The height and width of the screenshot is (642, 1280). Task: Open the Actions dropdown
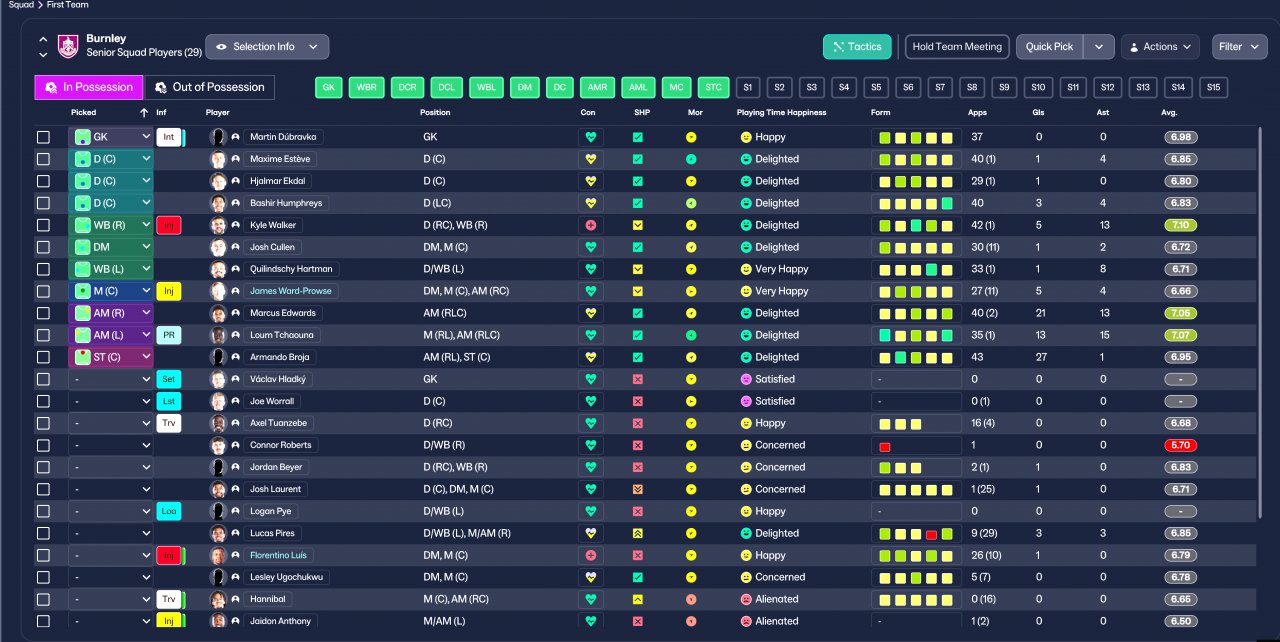(x=1160, y=47)
